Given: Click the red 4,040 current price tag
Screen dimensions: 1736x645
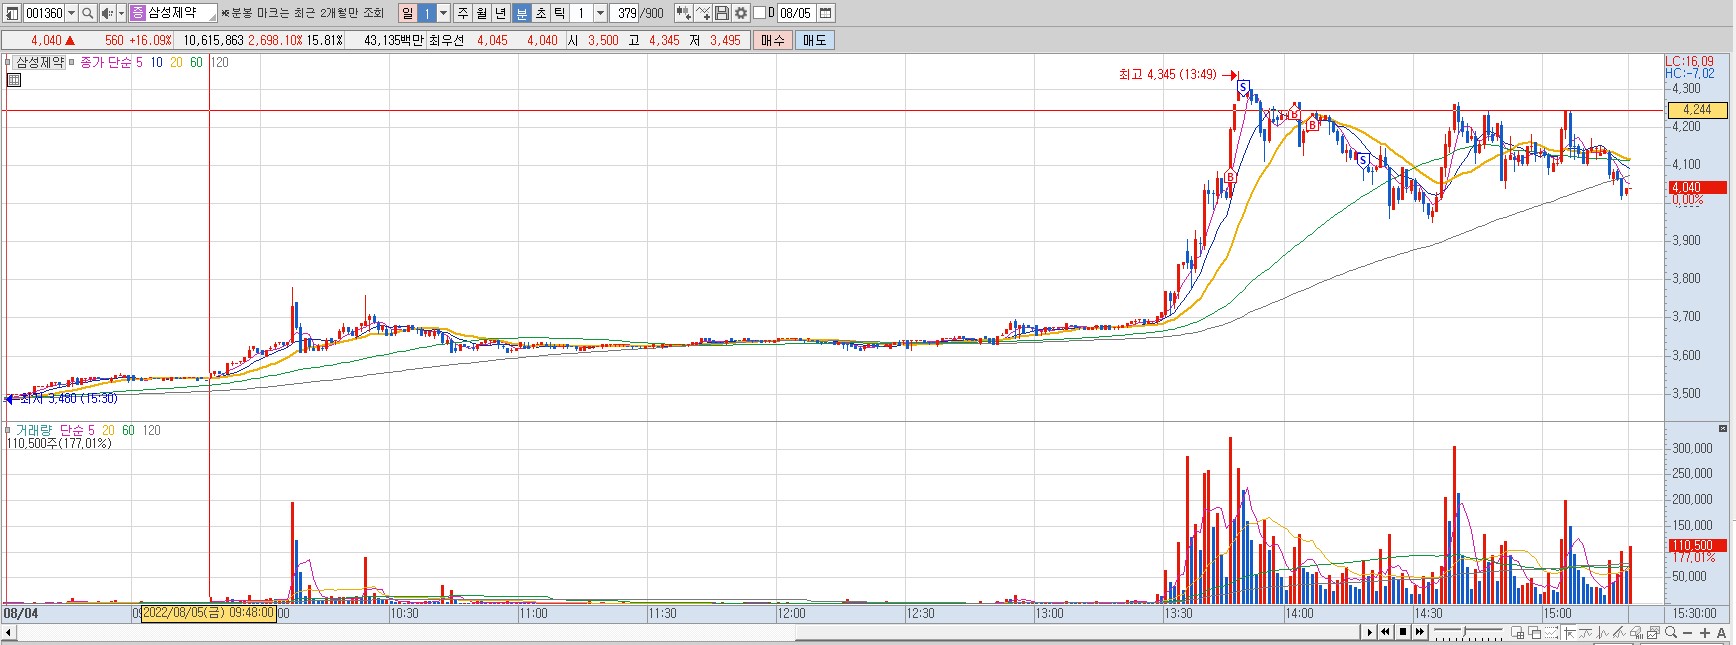Looking at the screenshot, I should (1698, 187).
